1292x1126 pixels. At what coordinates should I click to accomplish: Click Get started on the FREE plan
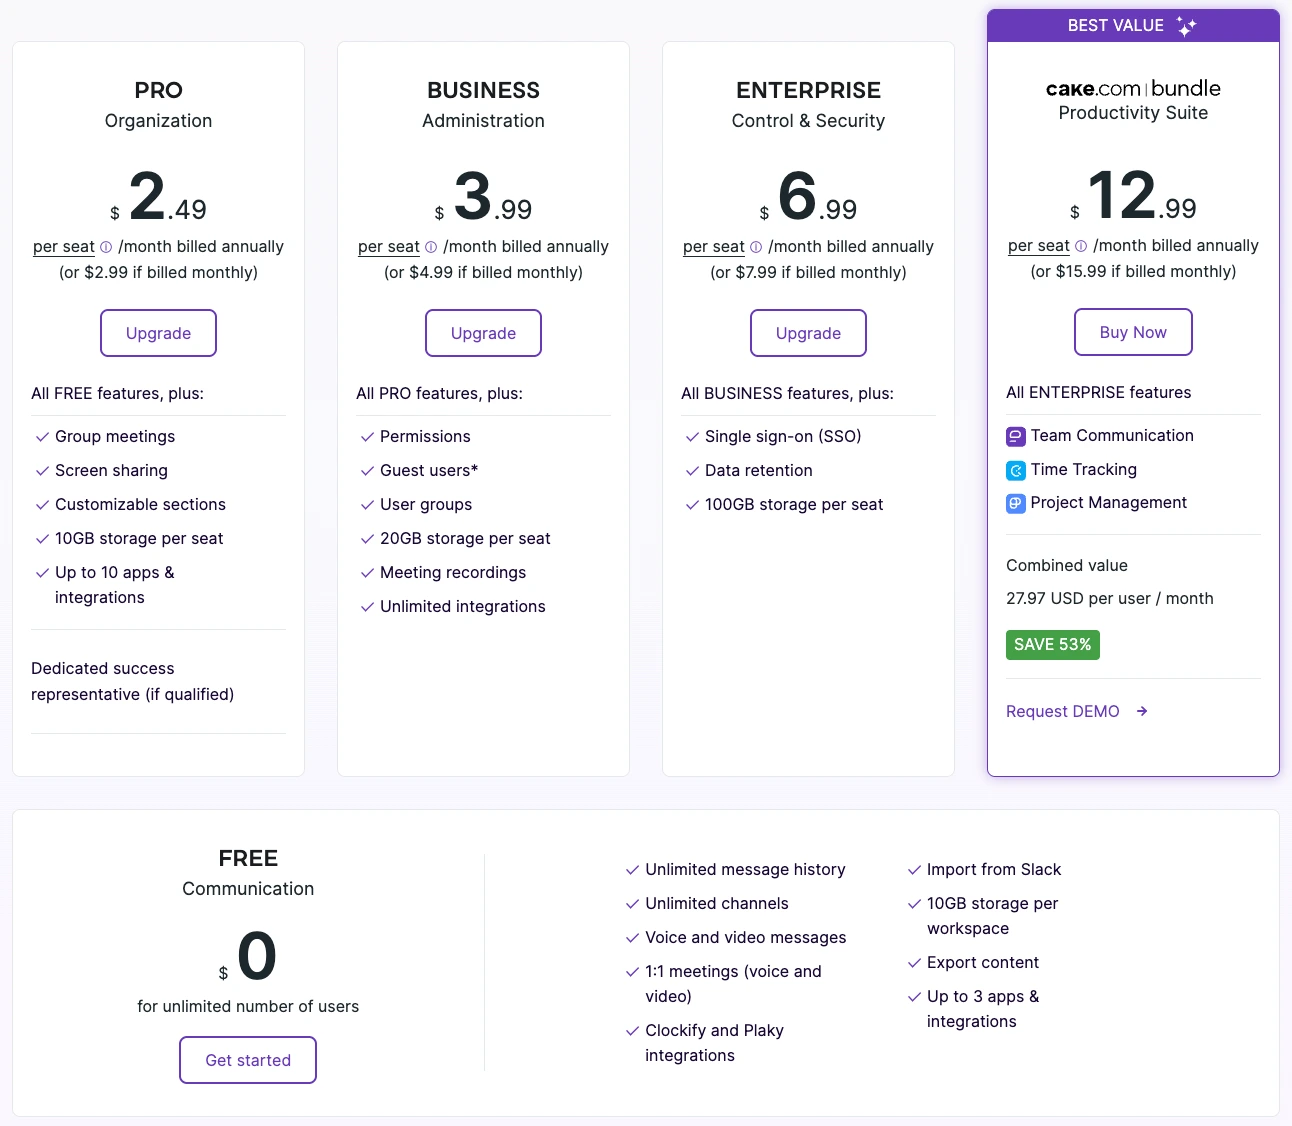pyautogui.click(x=247, y=1060)
